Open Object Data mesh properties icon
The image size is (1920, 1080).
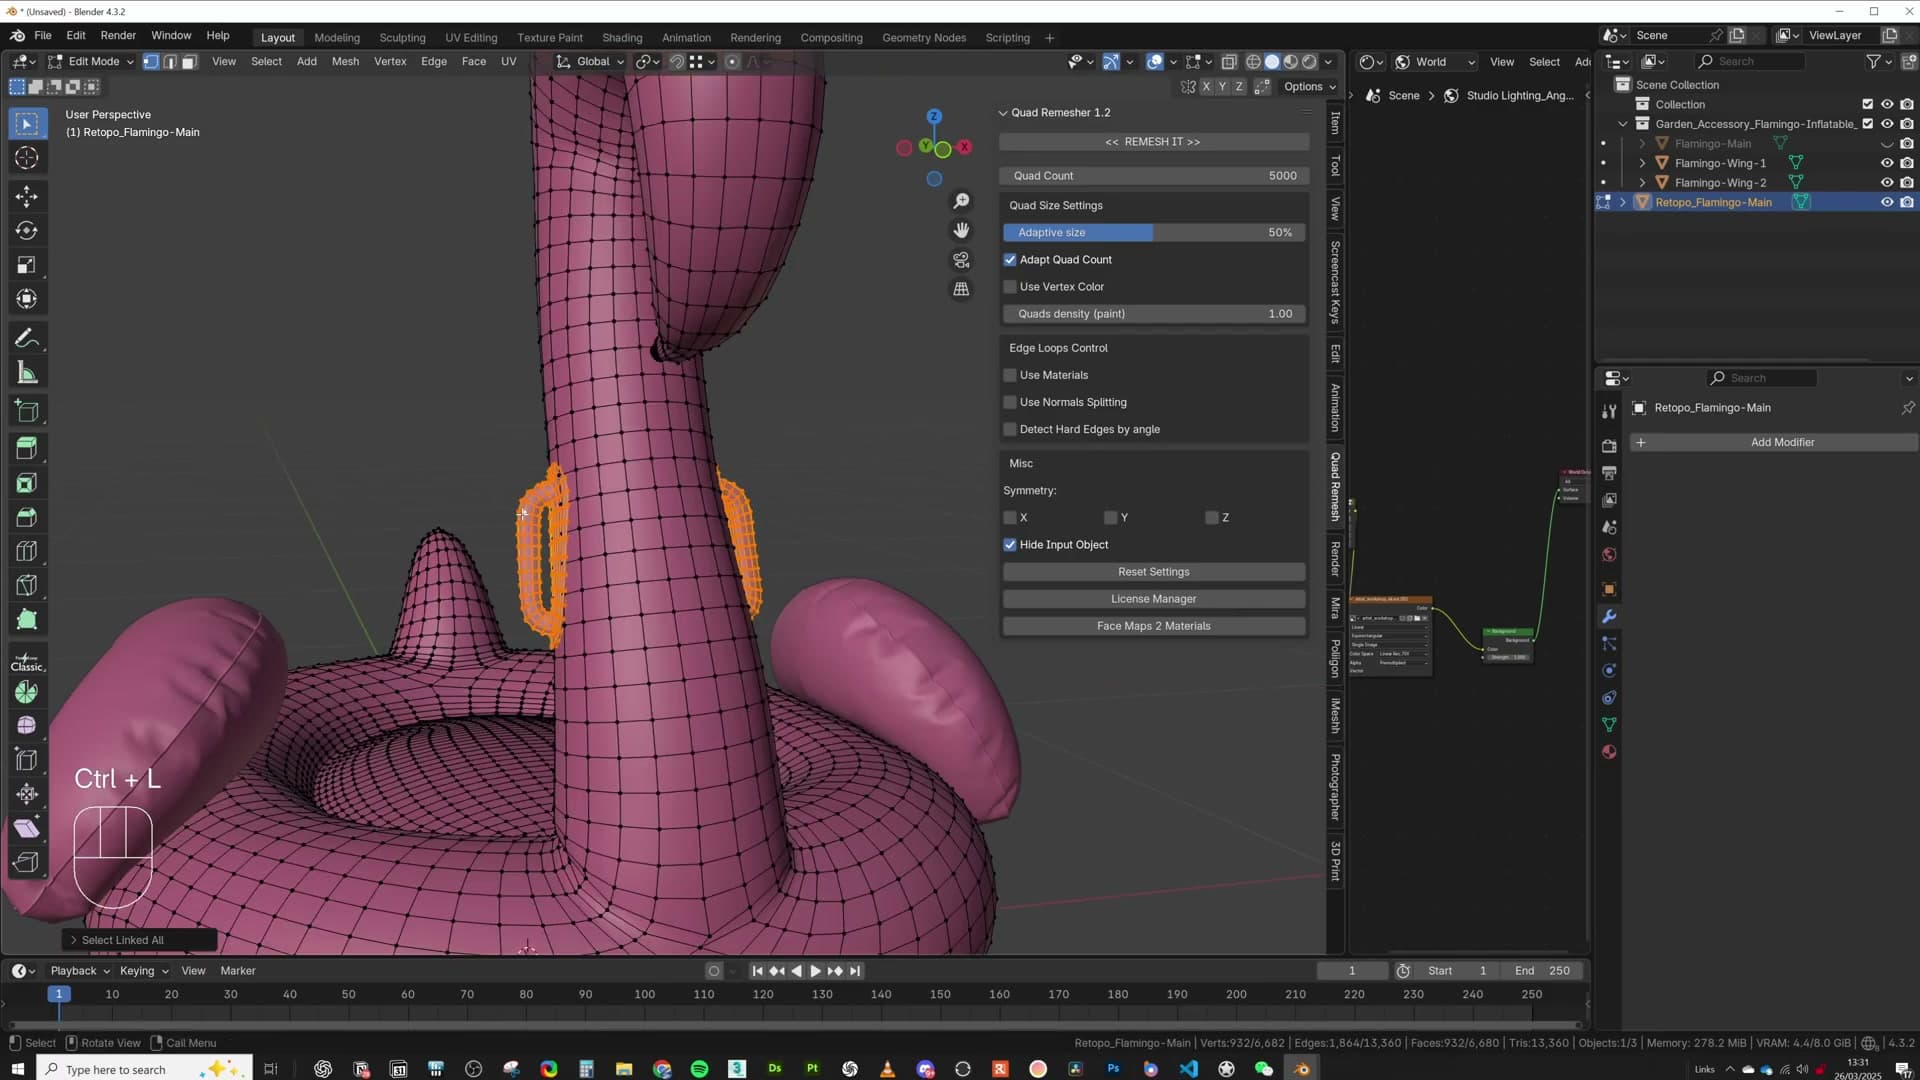(1609, 725)
